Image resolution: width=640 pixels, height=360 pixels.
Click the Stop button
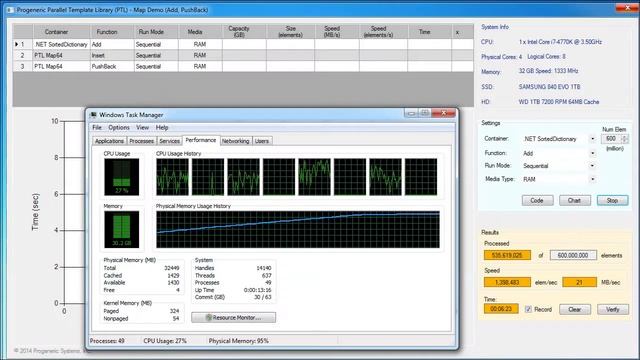(x=612, y=200)
